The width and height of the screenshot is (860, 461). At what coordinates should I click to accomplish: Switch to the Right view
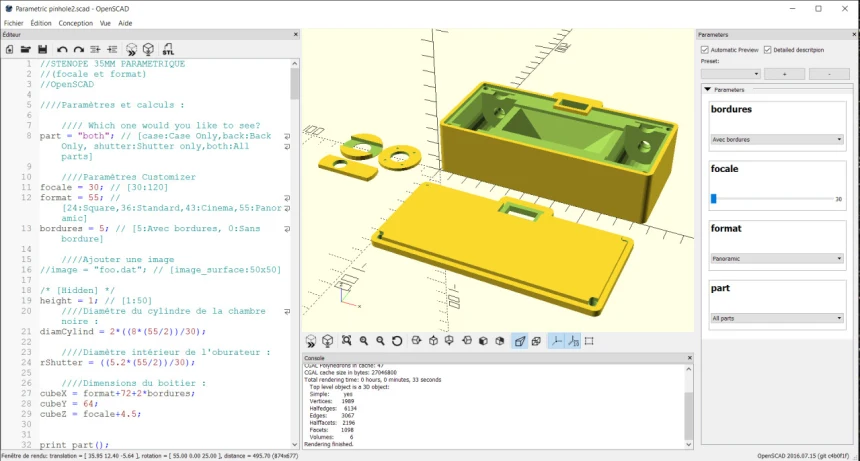pos(416,341)
